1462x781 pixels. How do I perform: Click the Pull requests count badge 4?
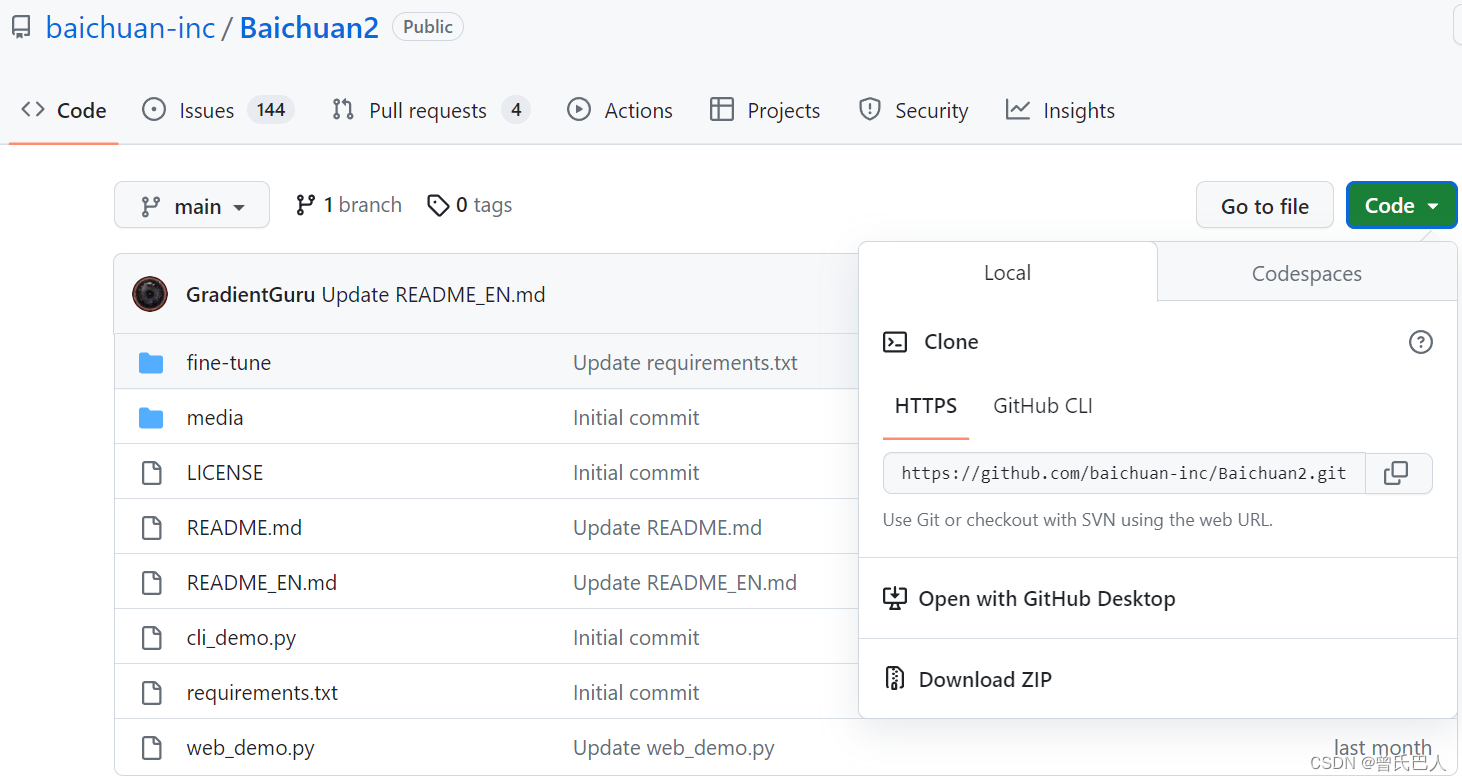[x=516, y=110]
